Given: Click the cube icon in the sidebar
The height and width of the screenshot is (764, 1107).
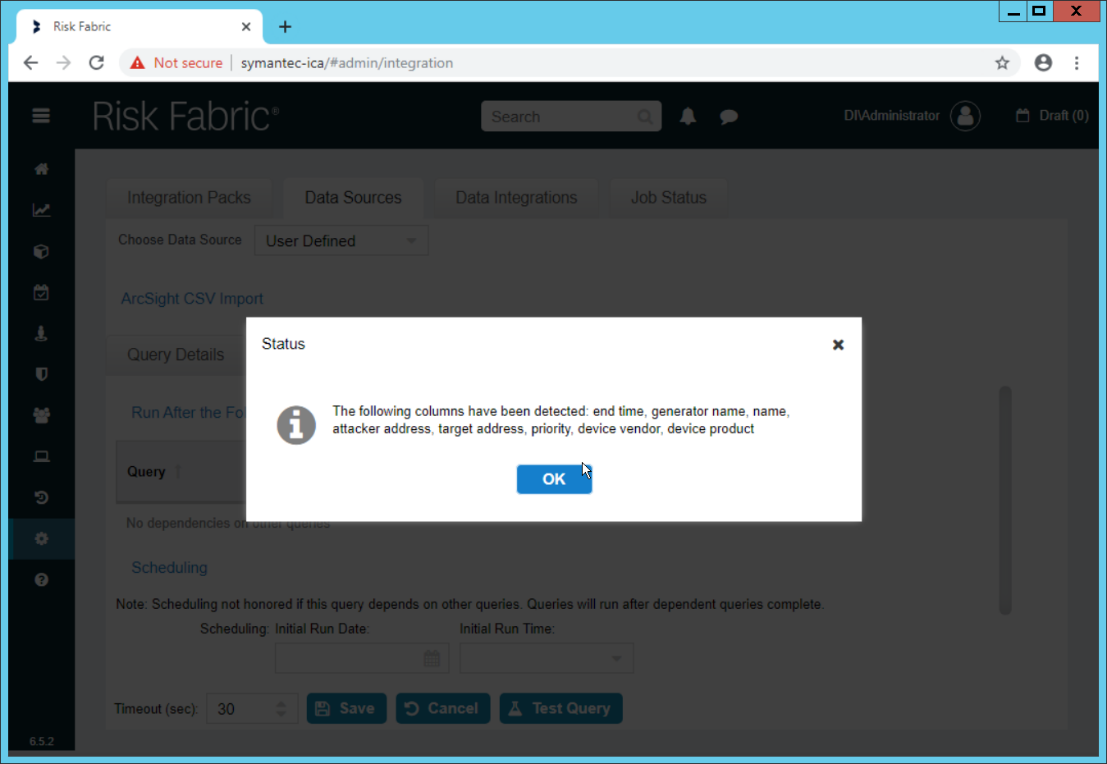Looking at the screenshot, I should [41, 252].
